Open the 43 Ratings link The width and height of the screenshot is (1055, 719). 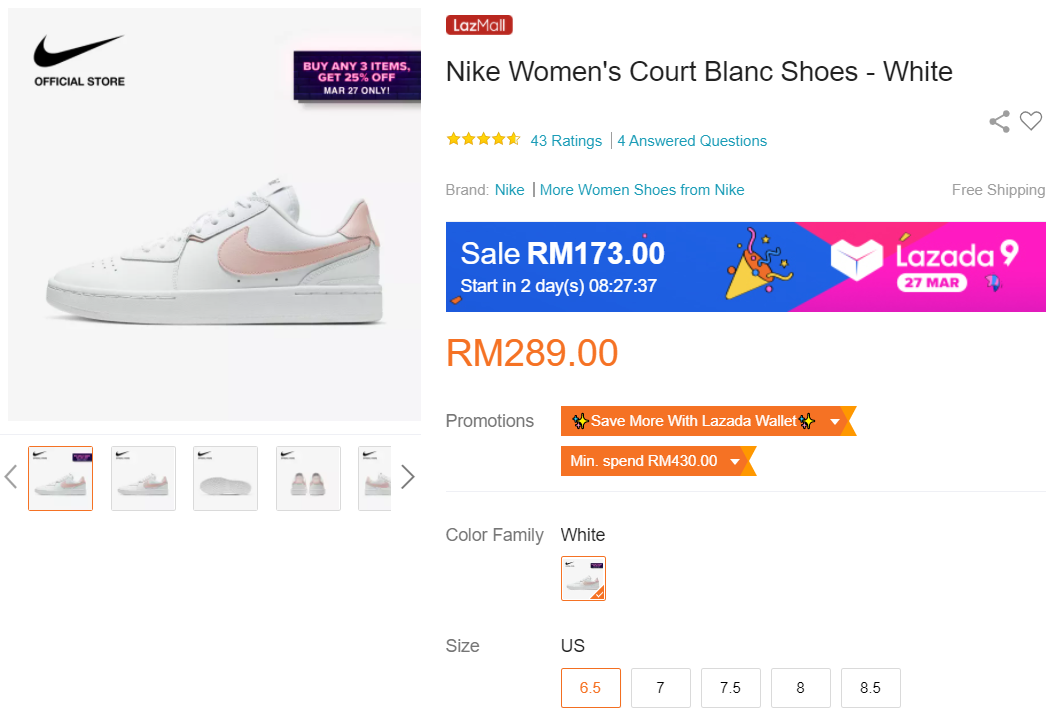click(566, 141)
